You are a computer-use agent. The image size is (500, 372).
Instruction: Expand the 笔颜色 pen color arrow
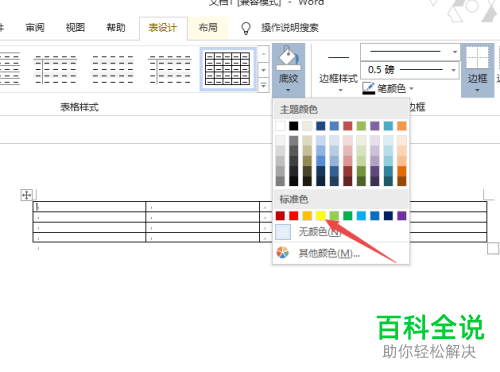coord(411,89)
